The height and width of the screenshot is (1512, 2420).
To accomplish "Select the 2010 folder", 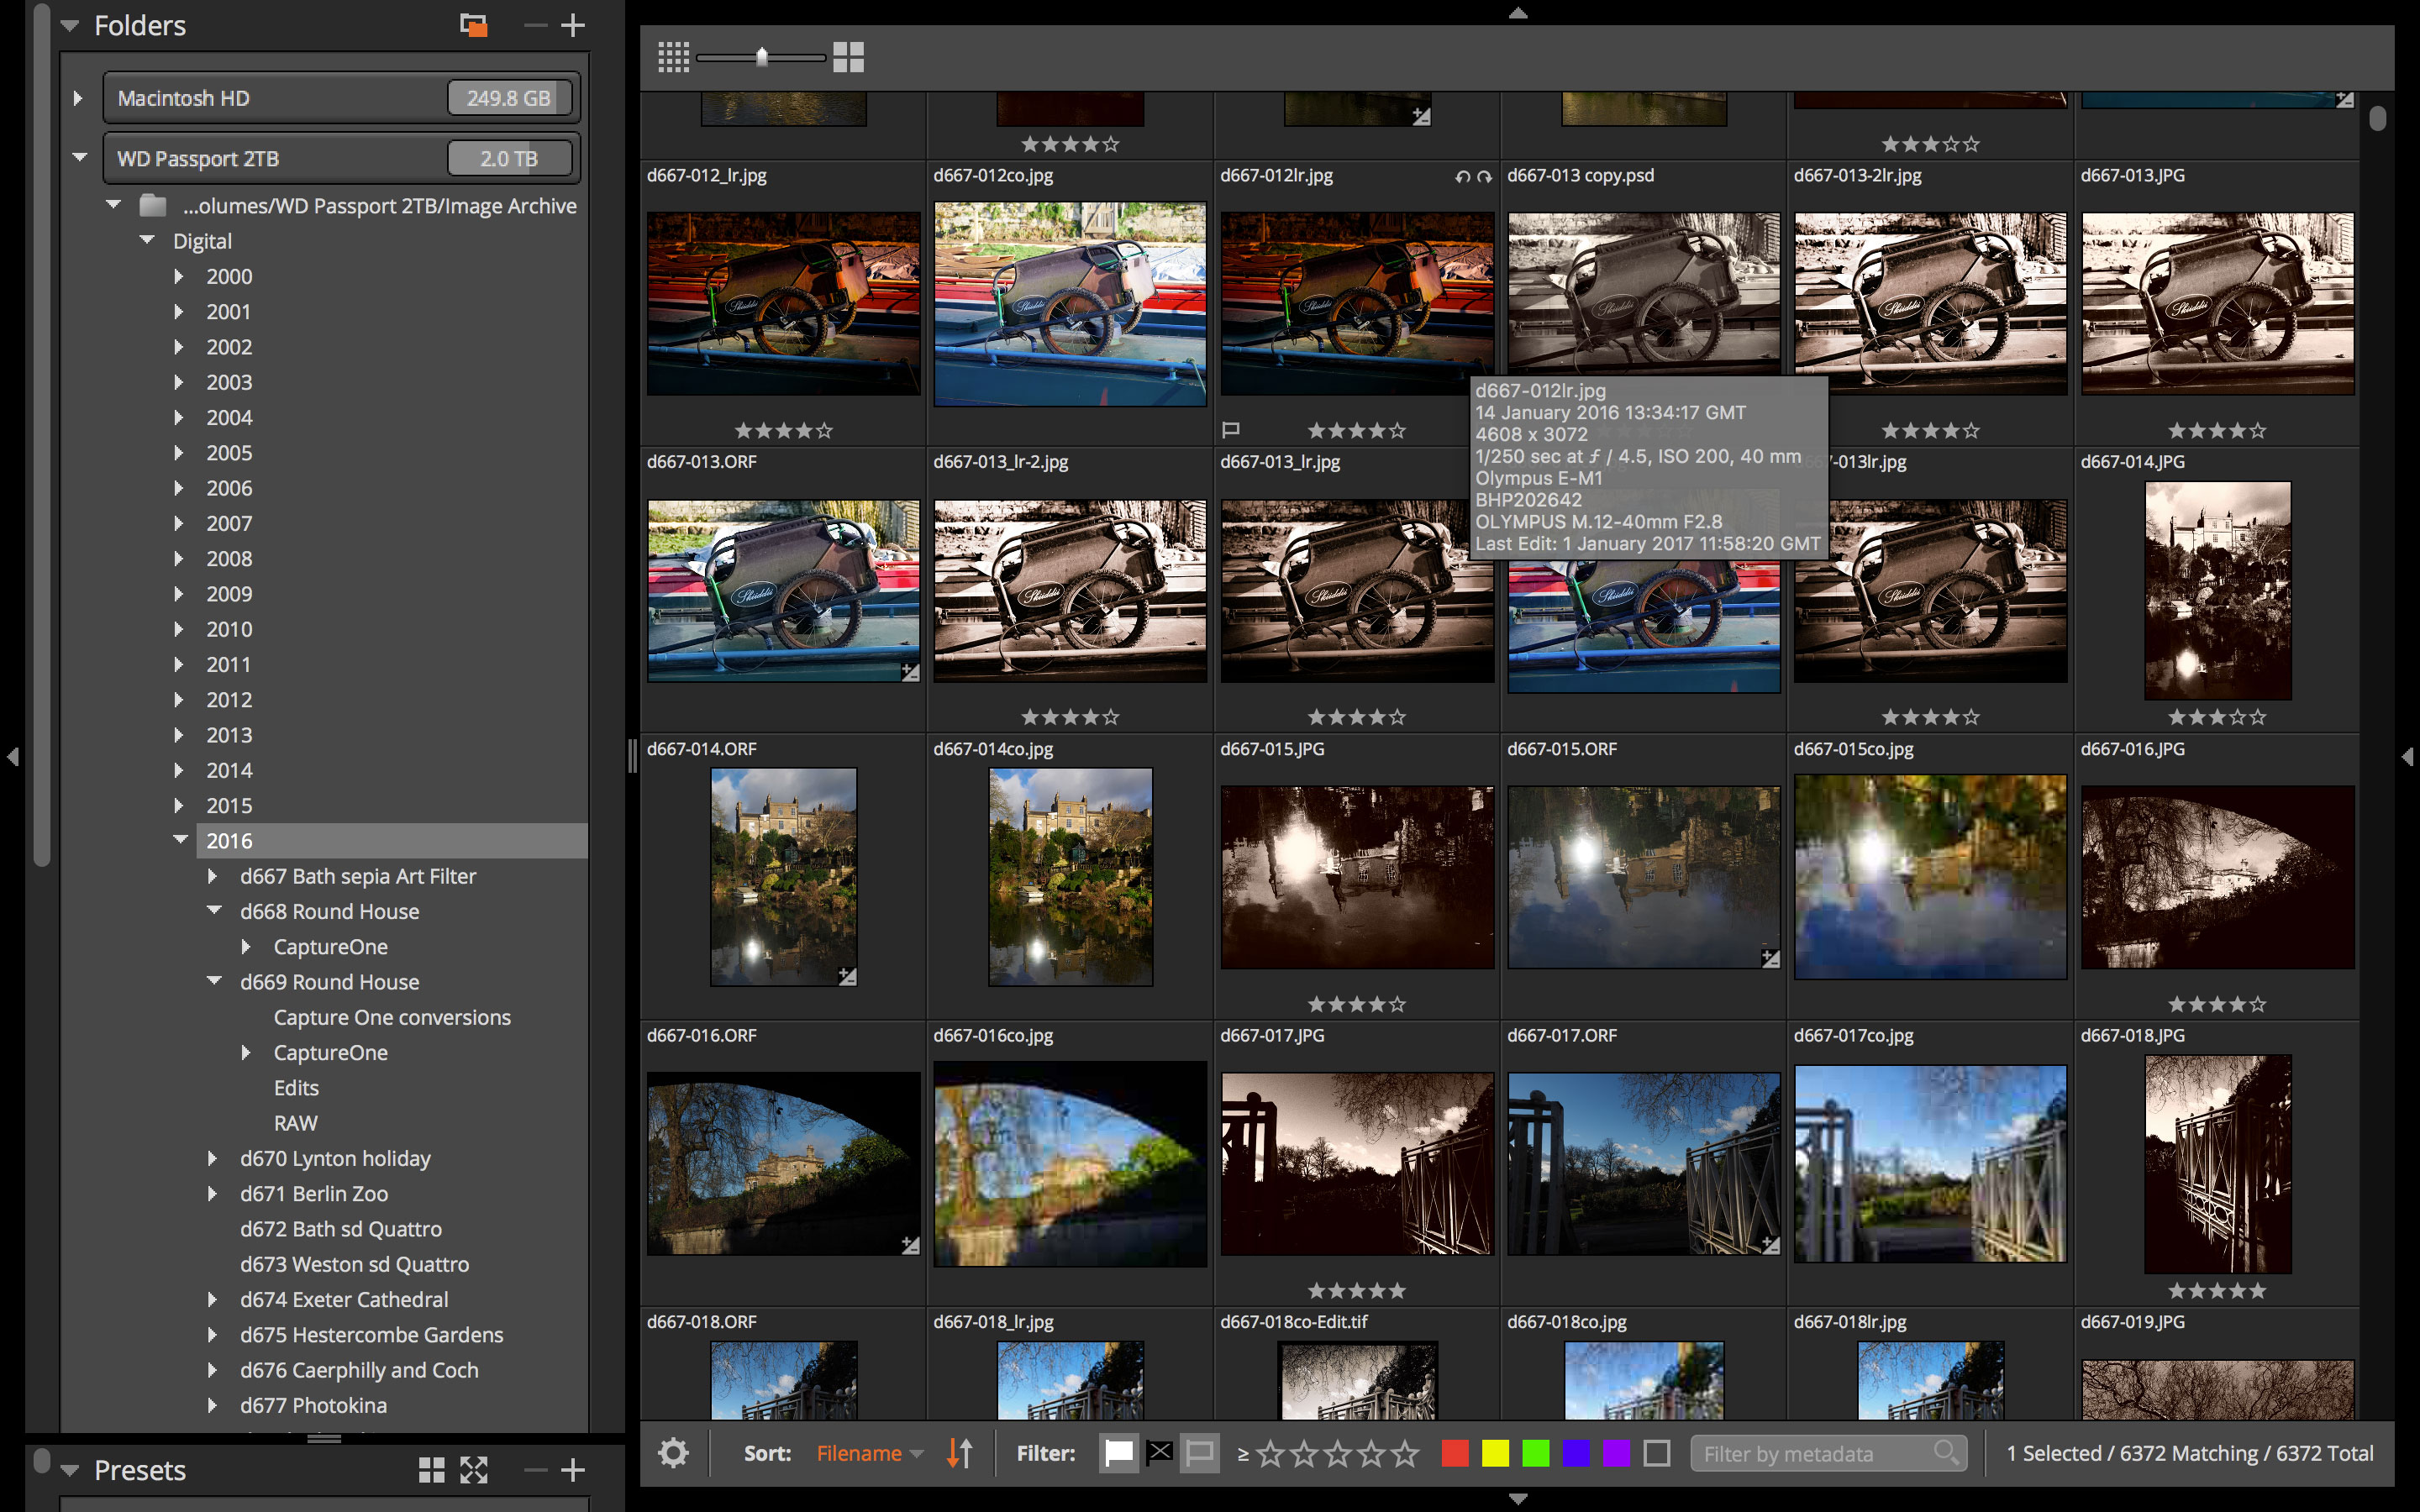I will [x=229, y=629].
